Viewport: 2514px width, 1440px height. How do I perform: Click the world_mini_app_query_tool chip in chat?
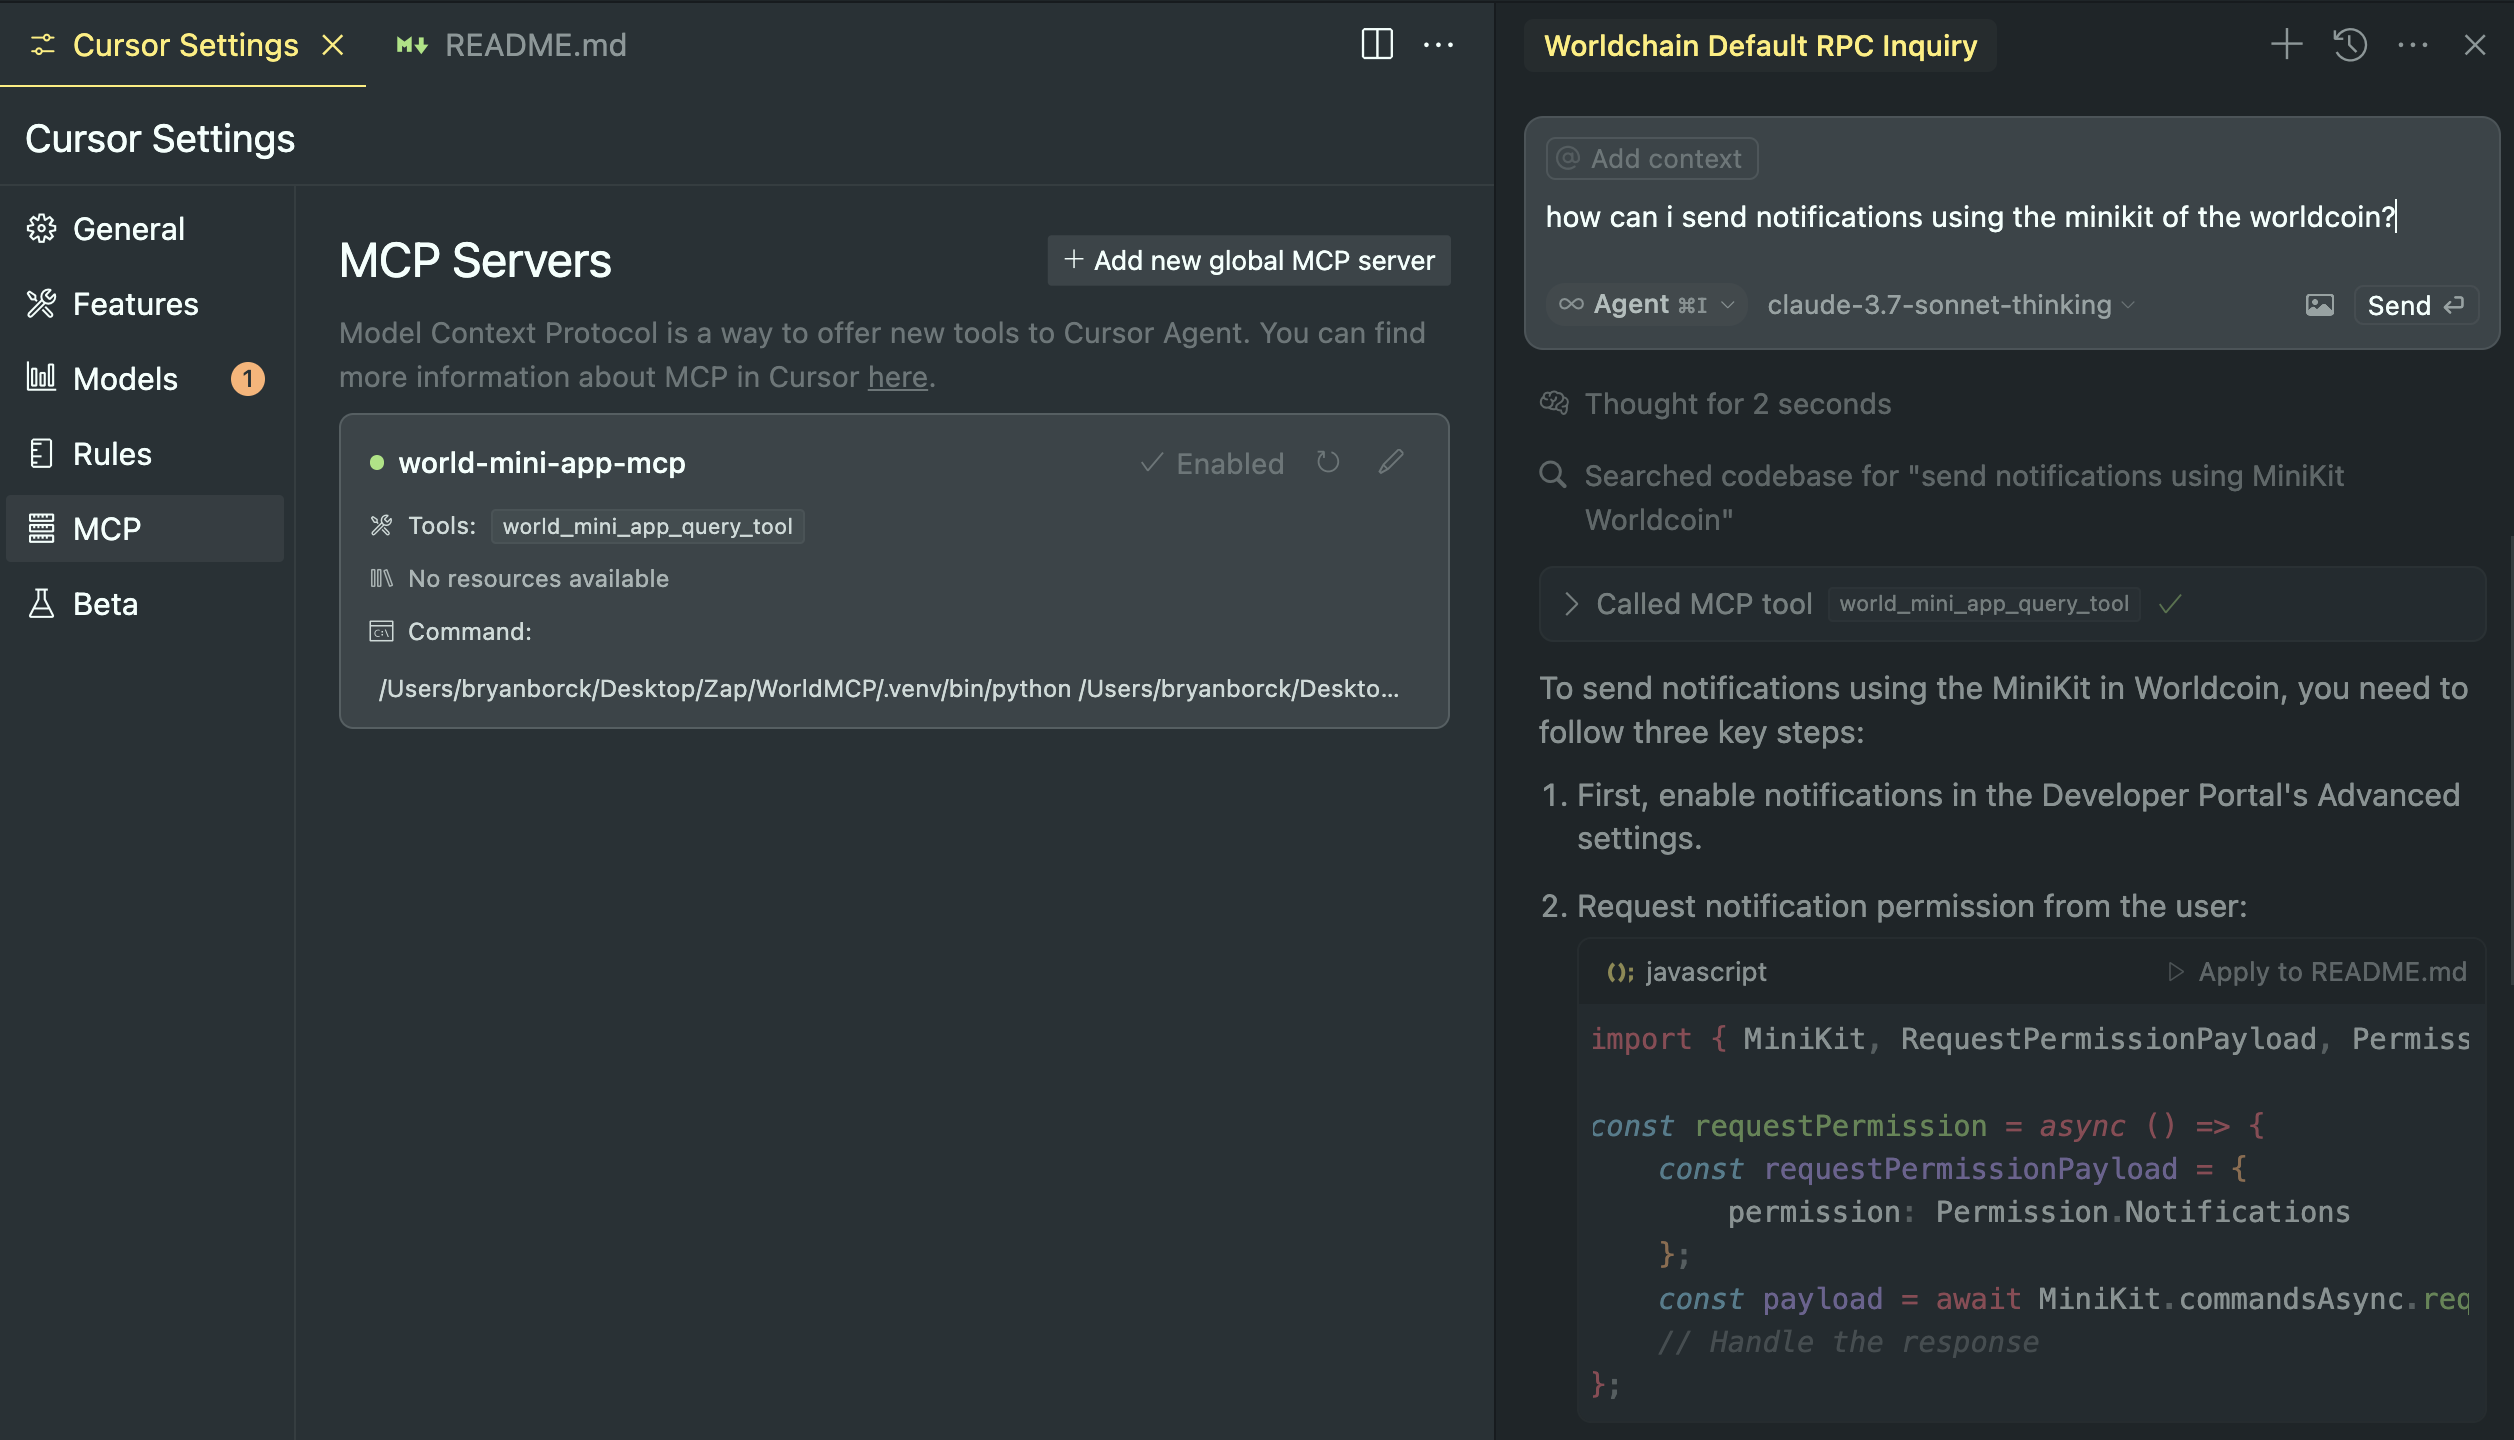(1984, 604)
